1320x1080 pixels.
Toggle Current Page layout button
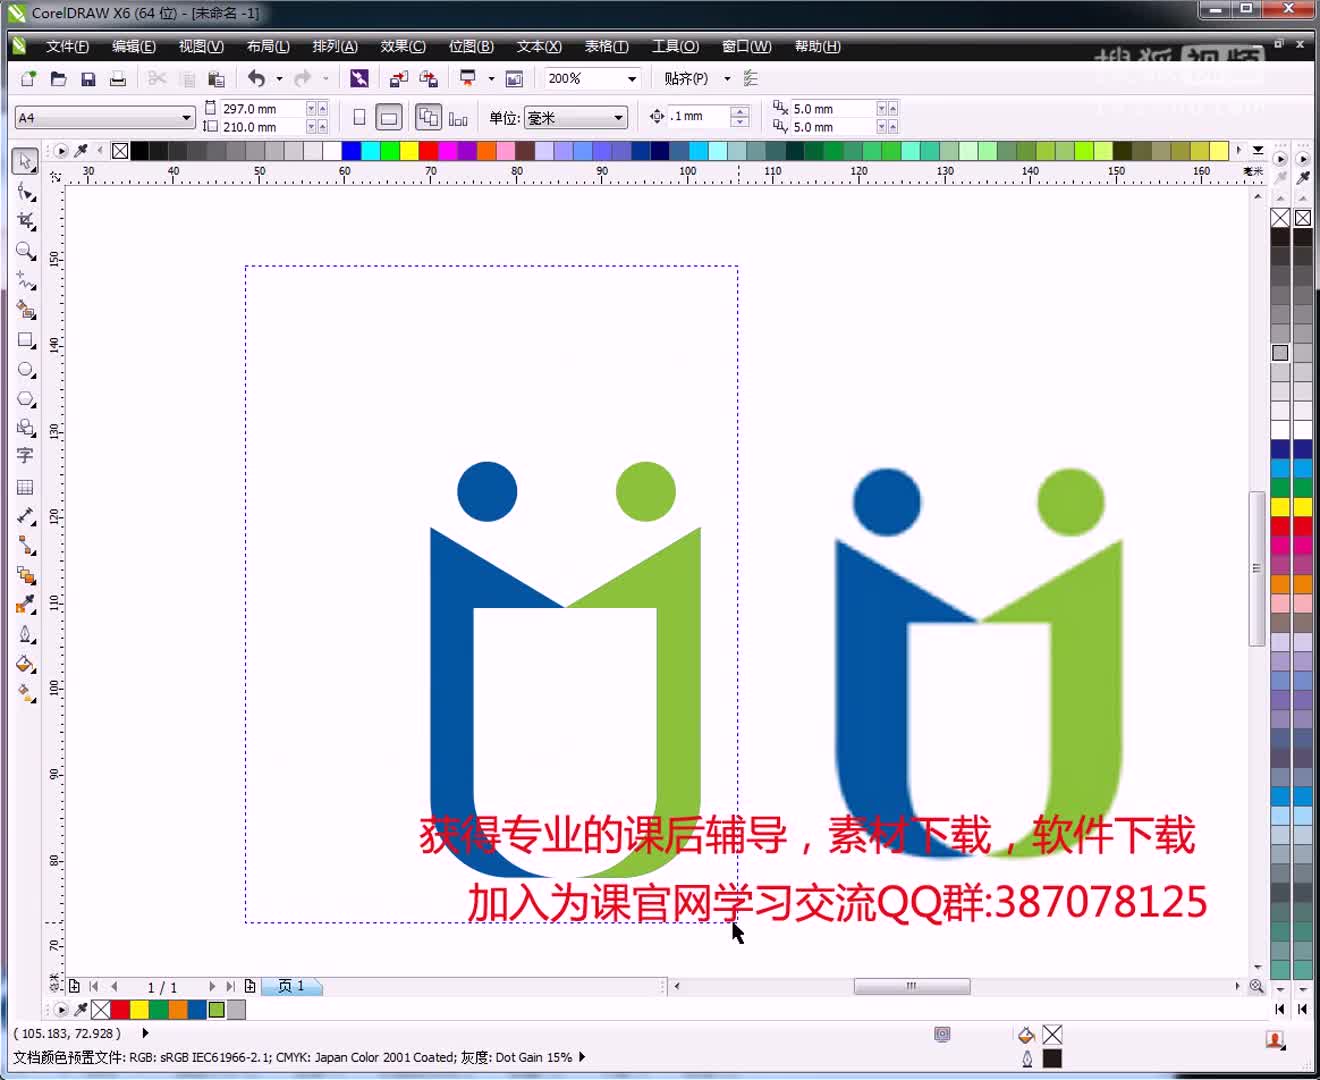tap(458, 119)
